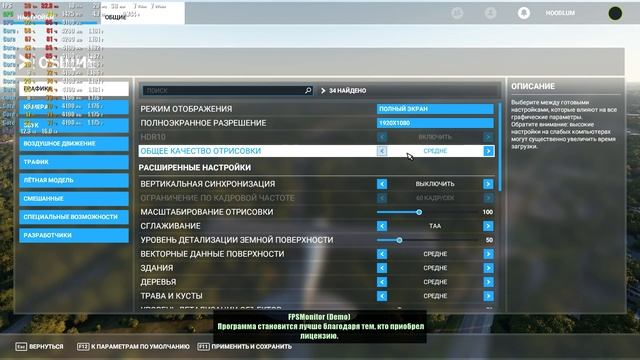Click the settings list vertical scrollbar
This screenshot has width=640, height=360.
click(500, 146)
